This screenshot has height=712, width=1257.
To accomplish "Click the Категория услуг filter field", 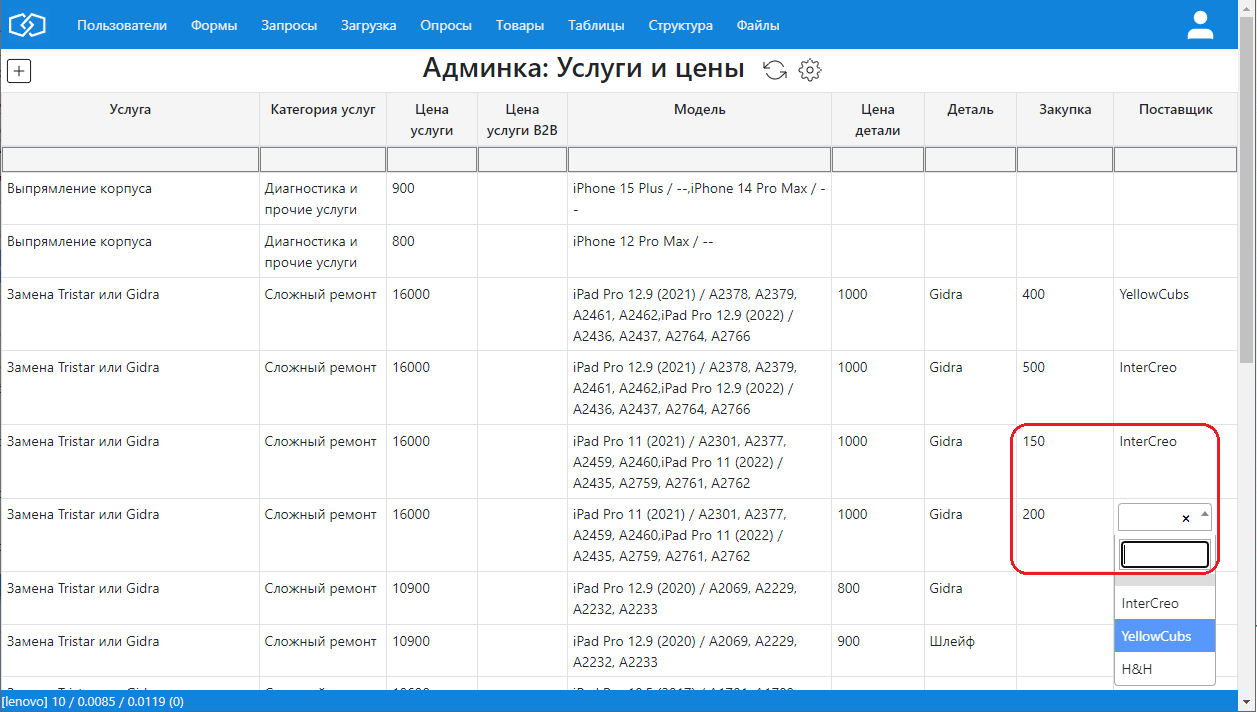I will point(323,159).
